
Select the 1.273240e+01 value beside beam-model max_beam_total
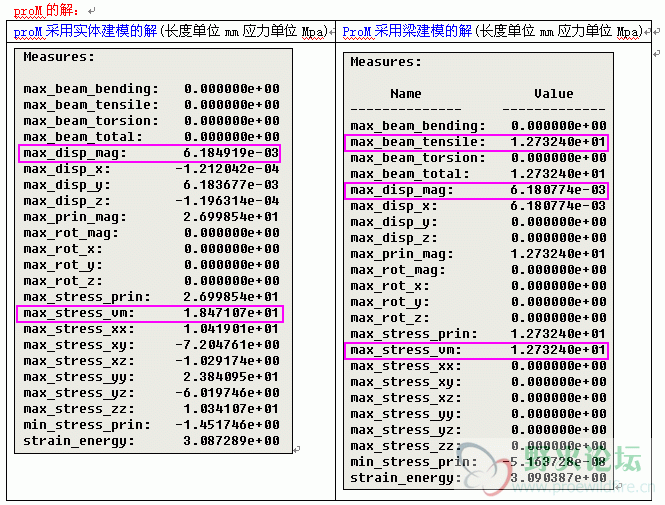558,174
